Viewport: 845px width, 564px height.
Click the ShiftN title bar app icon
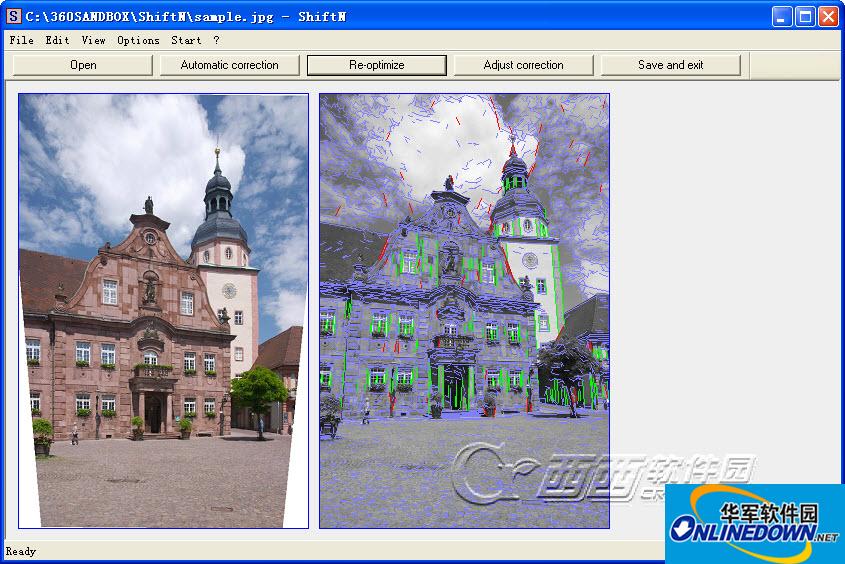[x=13, y=16]
